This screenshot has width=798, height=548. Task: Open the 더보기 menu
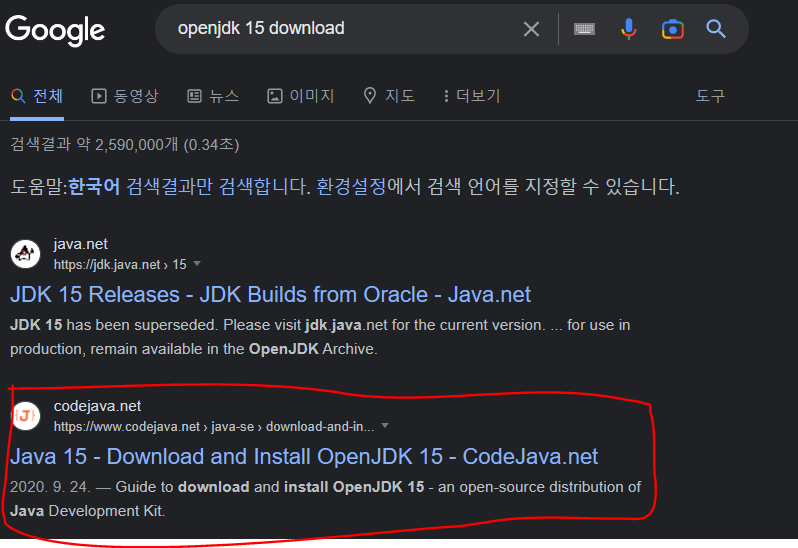click(x=472, y=96)
